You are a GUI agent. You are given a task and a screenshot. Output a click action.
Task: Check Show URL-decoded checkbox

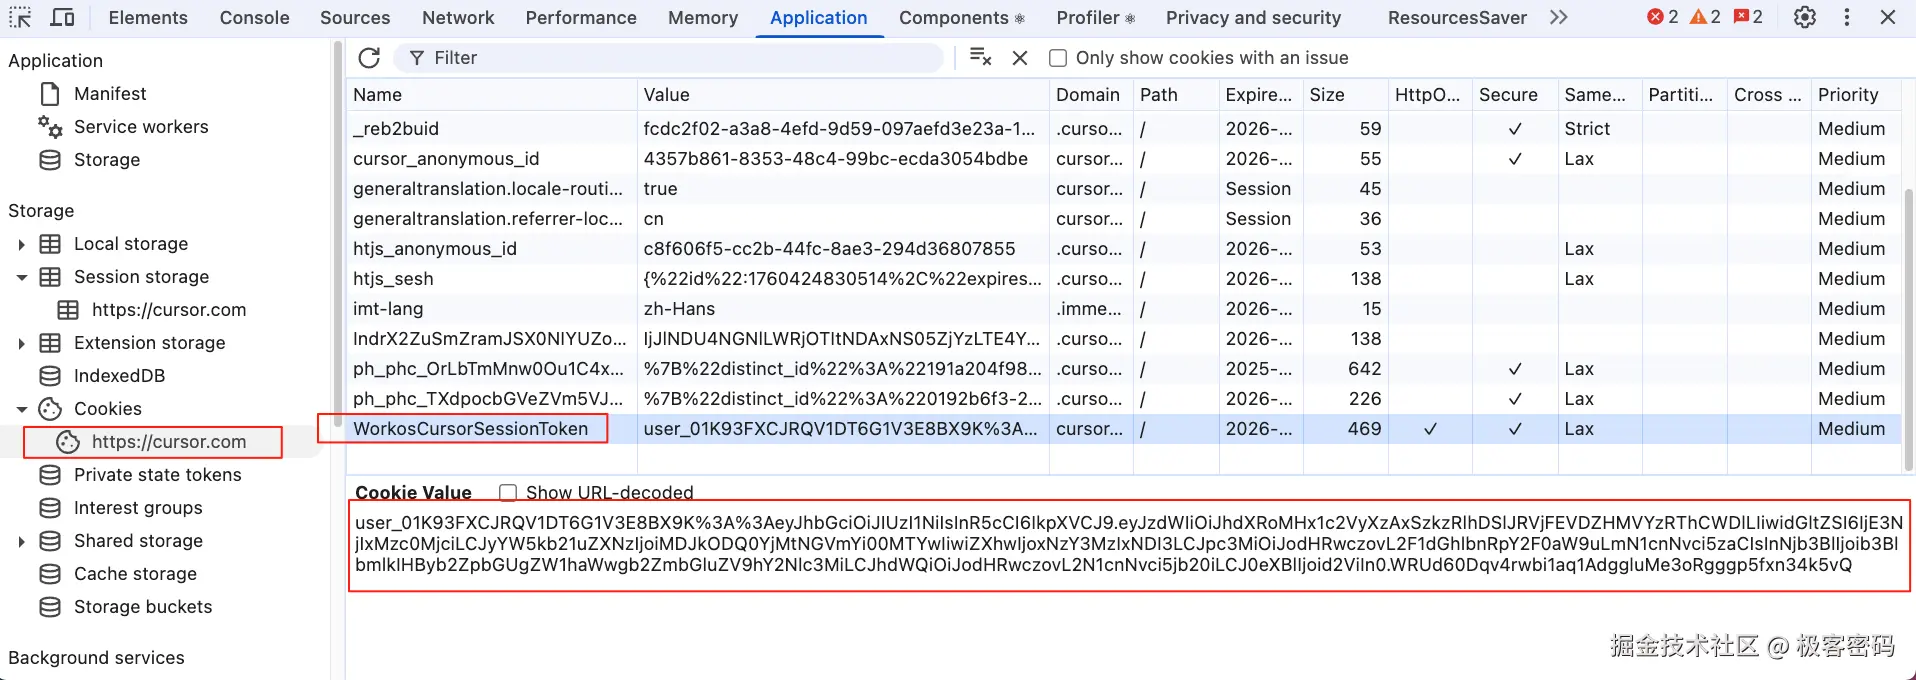coord(508,492)
